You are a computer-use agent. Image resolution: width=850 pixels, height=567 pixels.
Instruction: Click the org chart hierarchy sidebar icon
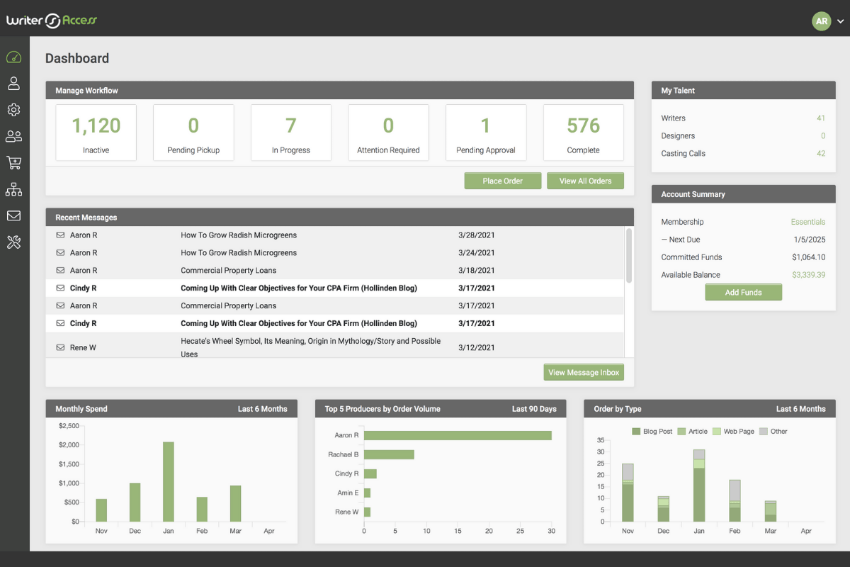coord(14,189)
